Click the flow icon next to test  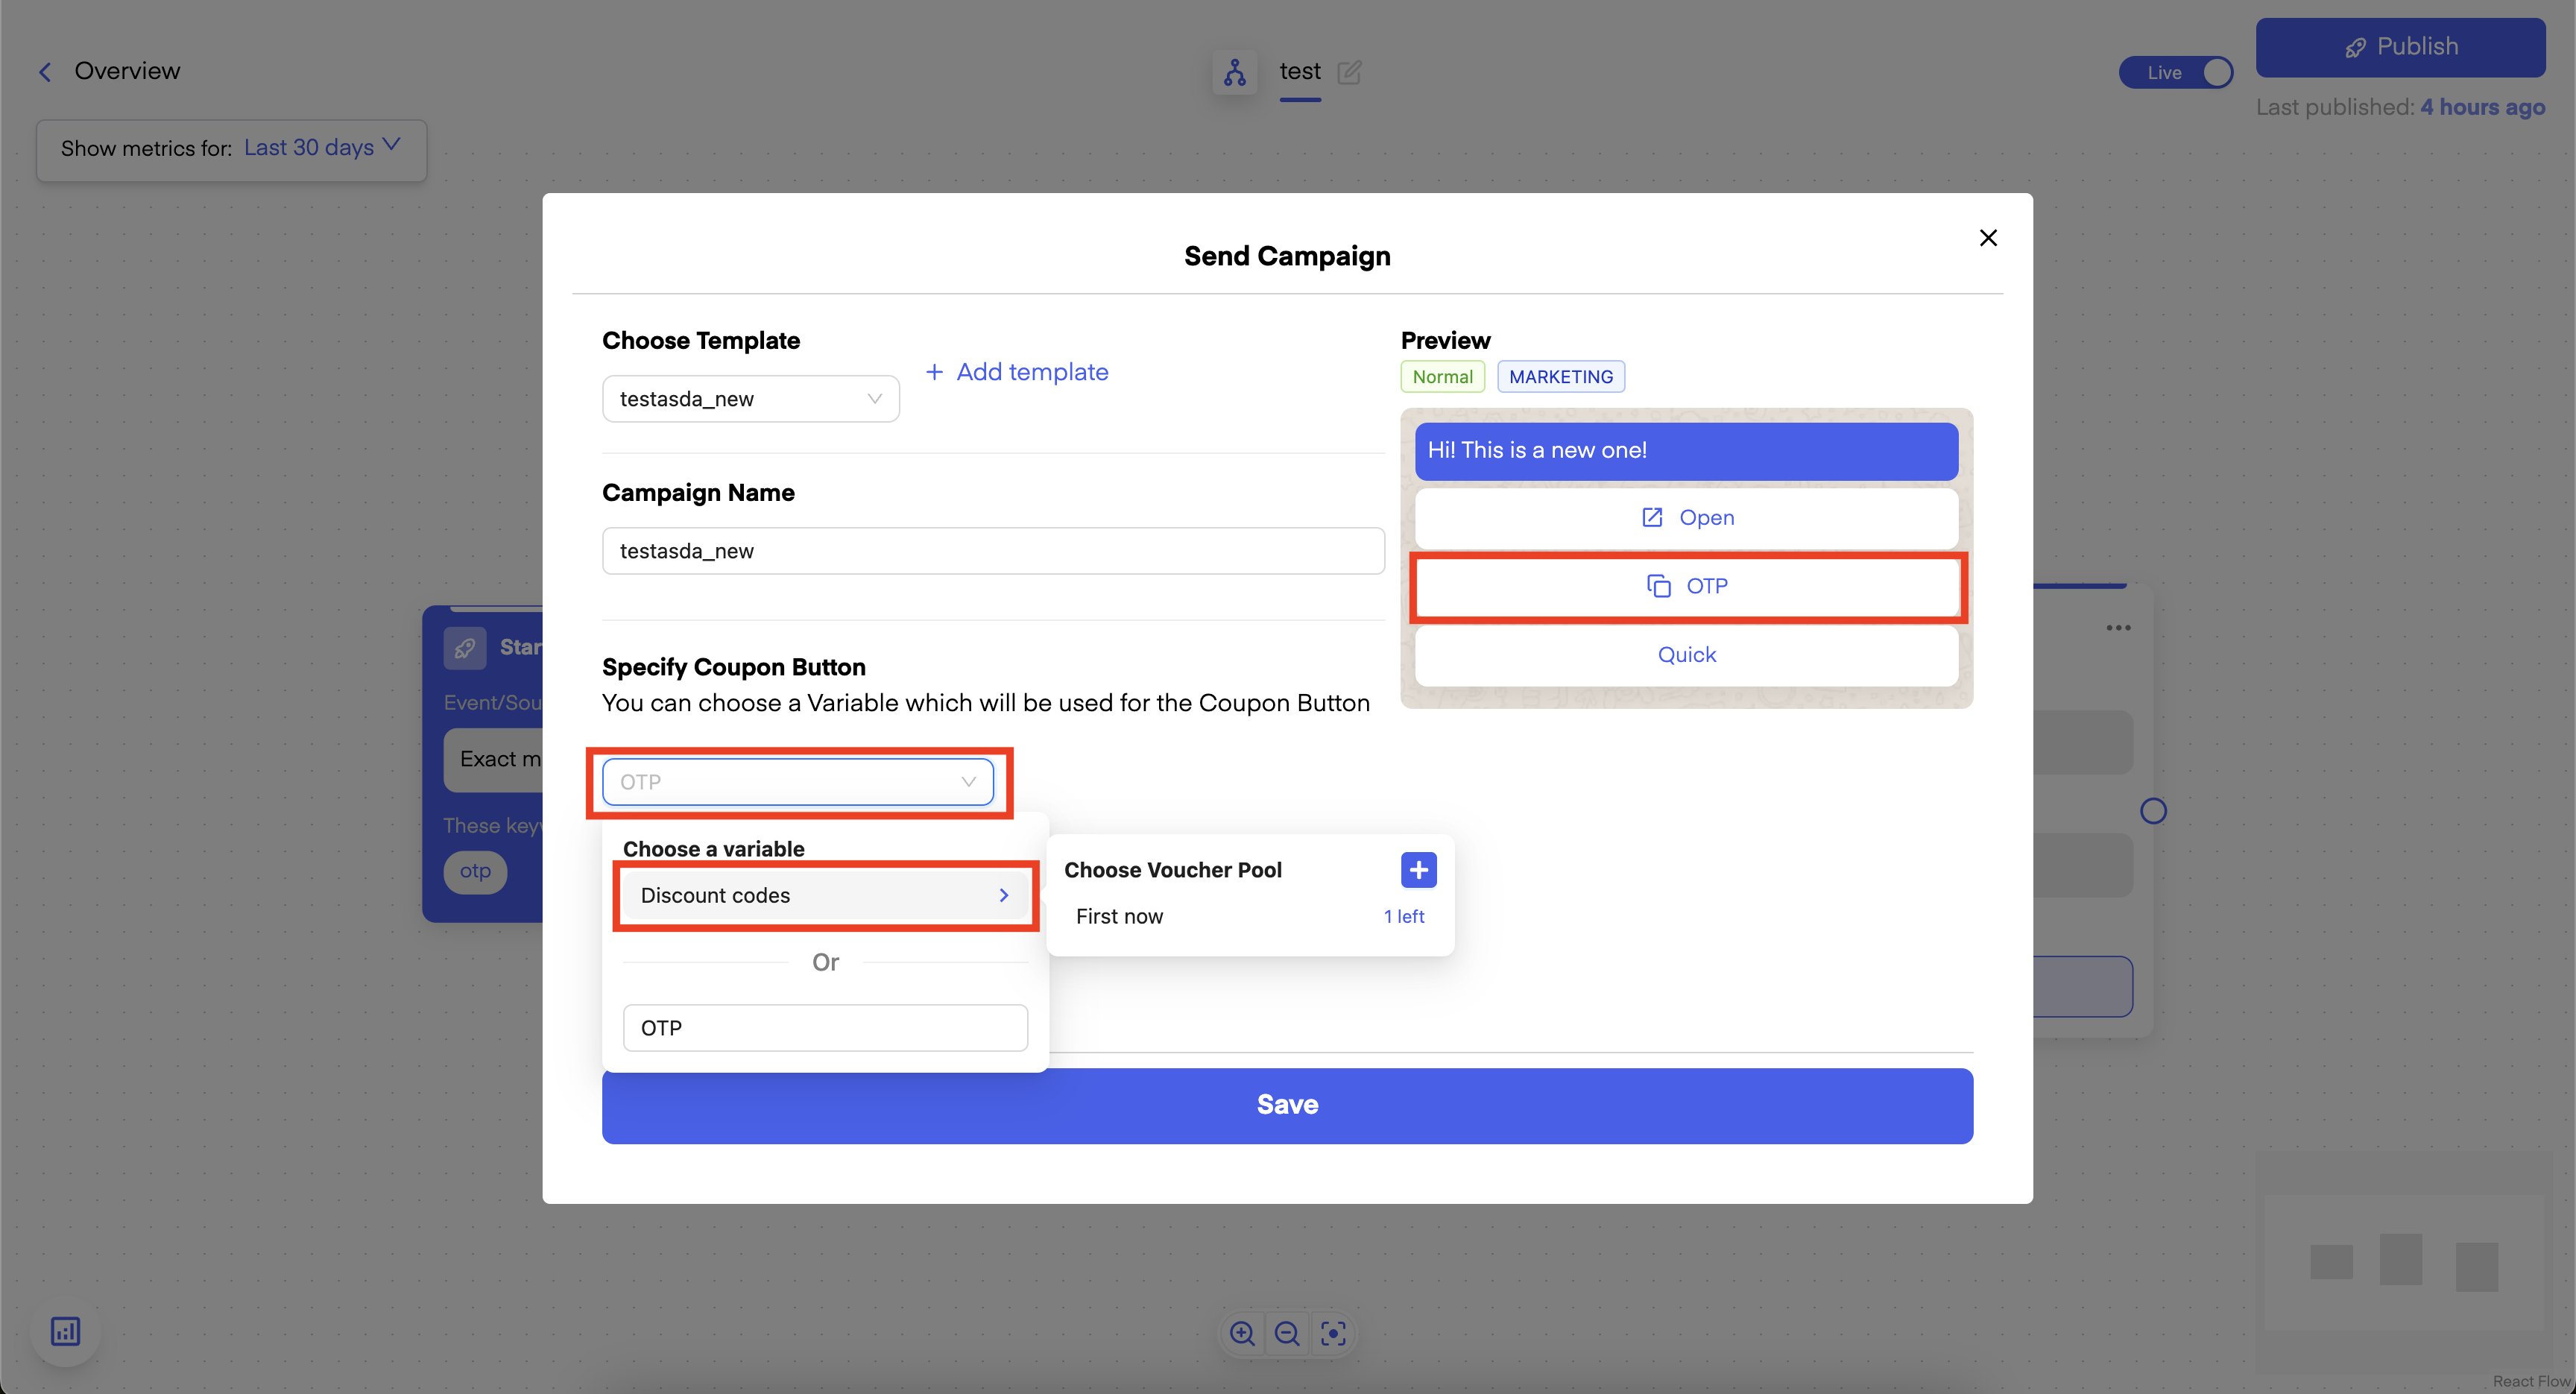point(1234,72)
